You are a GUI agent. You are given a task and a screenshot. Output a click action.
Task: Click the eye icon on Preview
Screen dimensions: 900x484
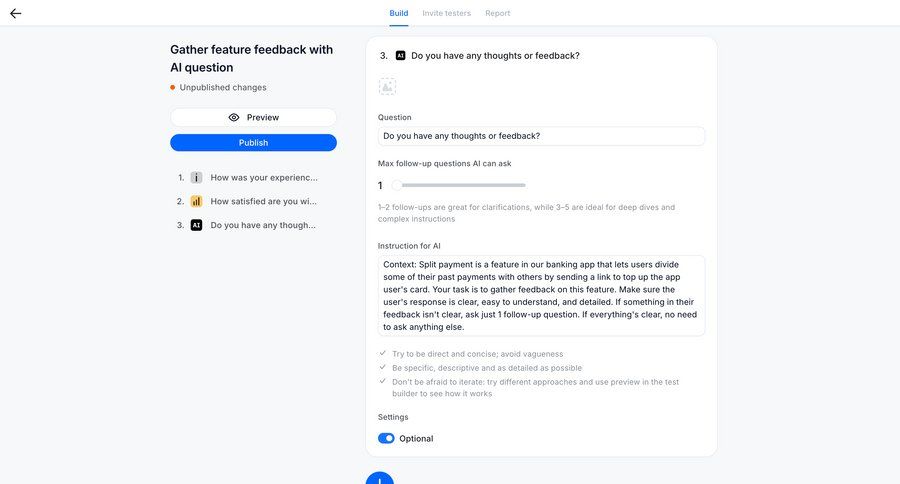click(x=234, y=118)
